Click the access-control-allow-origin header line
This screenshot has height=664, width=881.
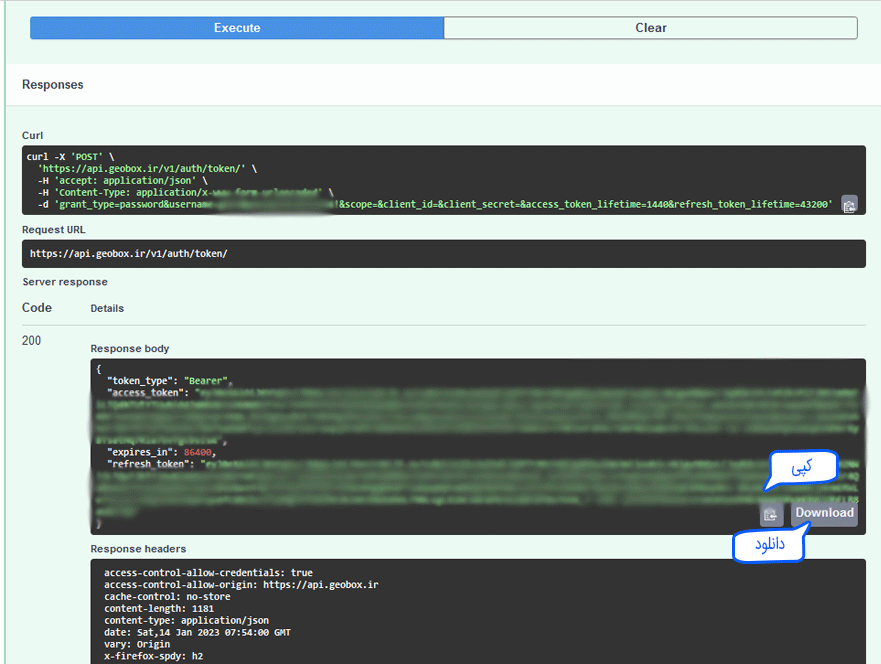(241, 584)
